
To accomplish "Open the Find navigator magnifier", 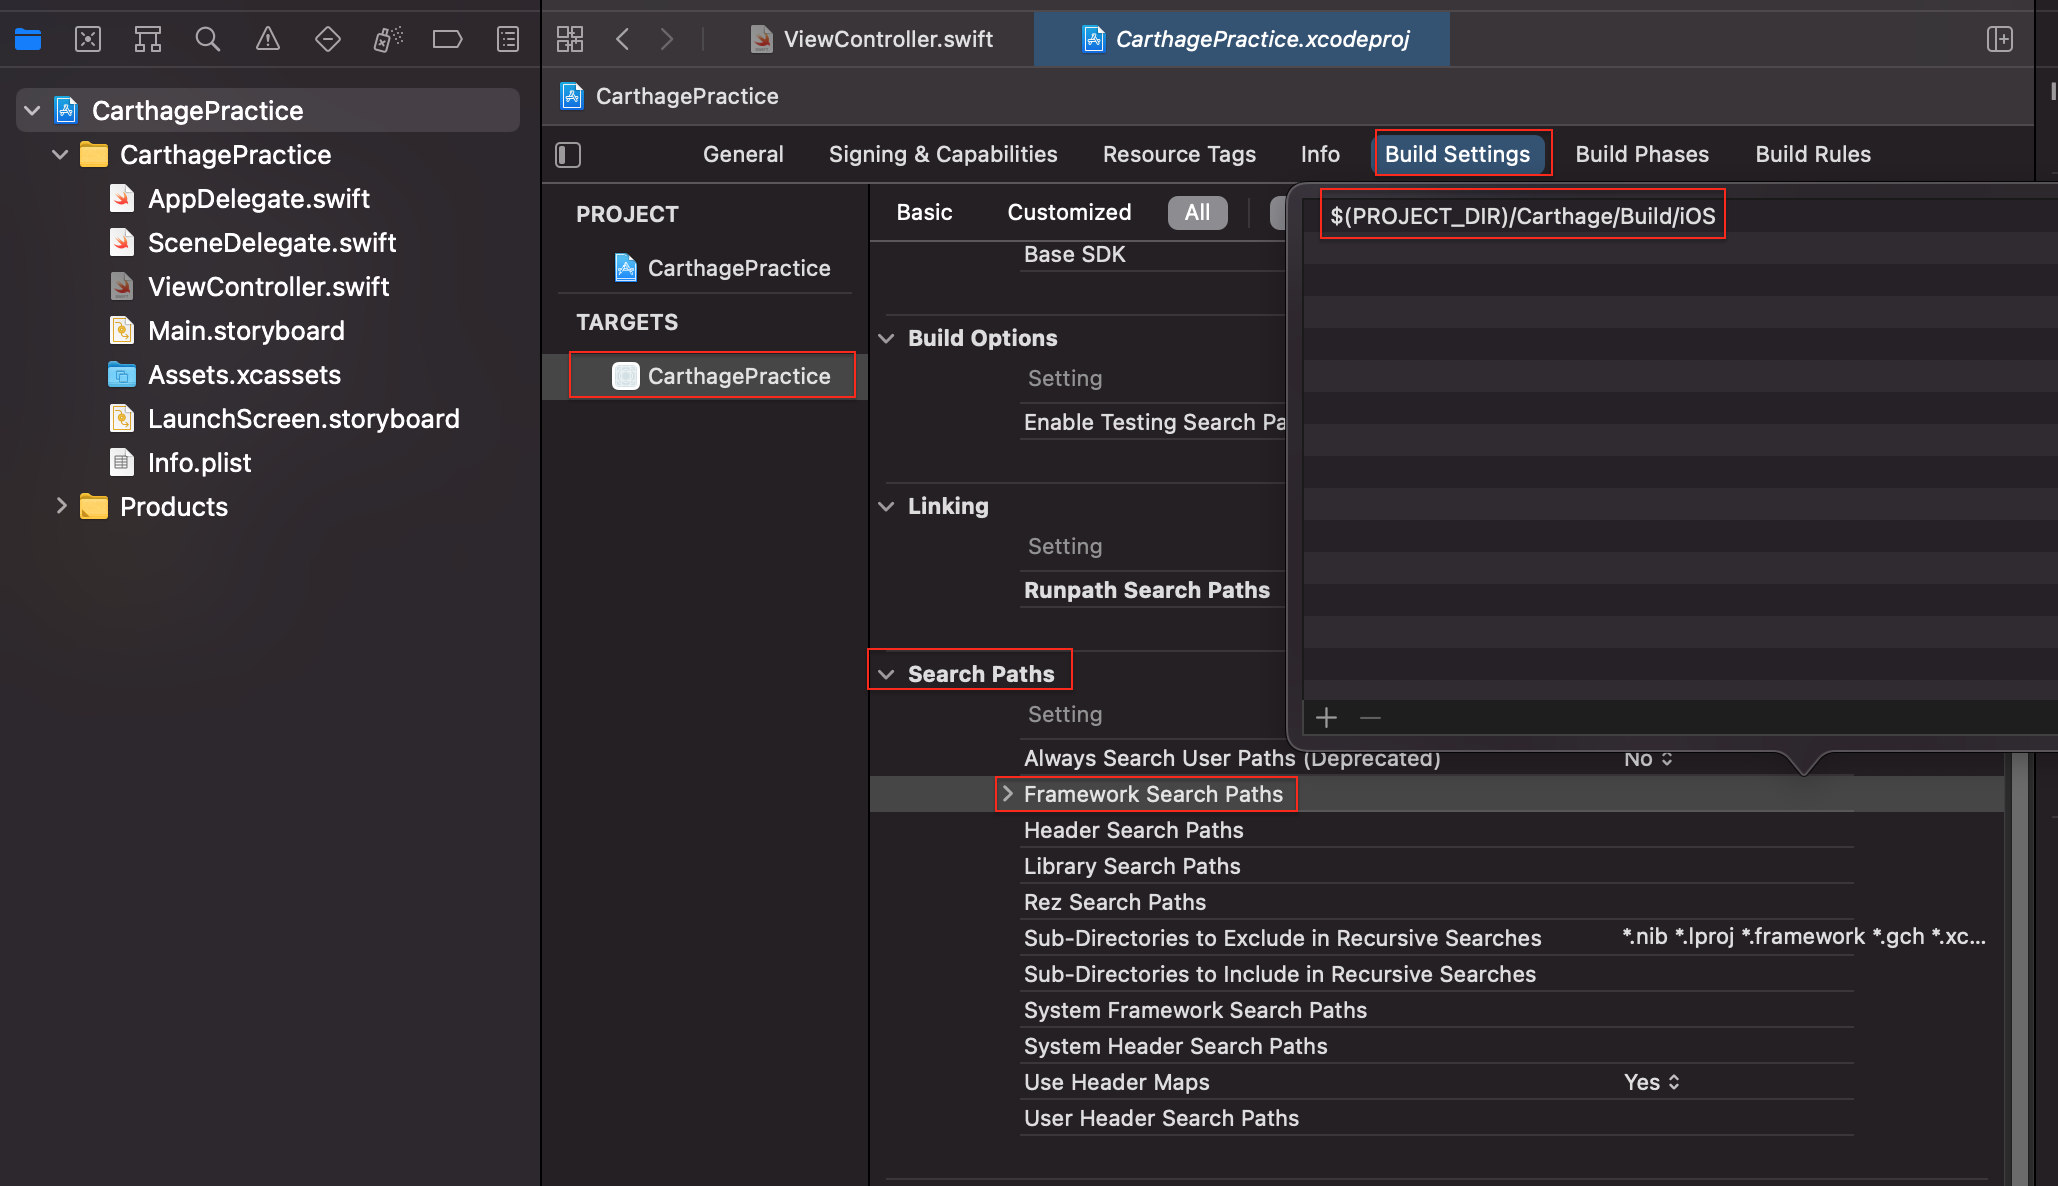I will 207,39.
